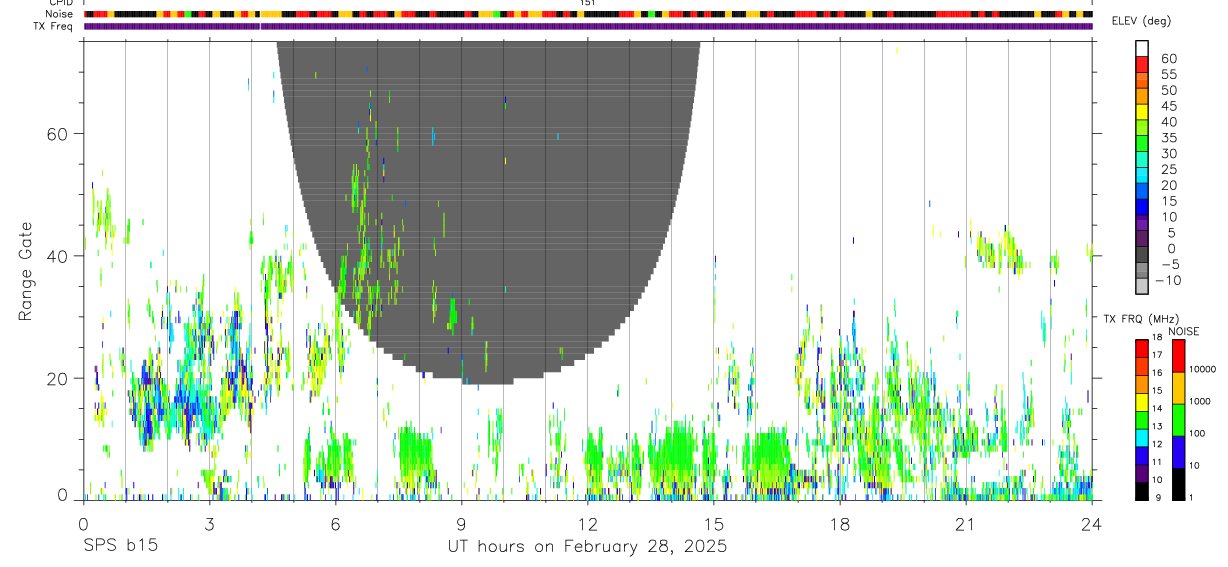Click the 18 tick label on UT hours axis

[840, 524]
